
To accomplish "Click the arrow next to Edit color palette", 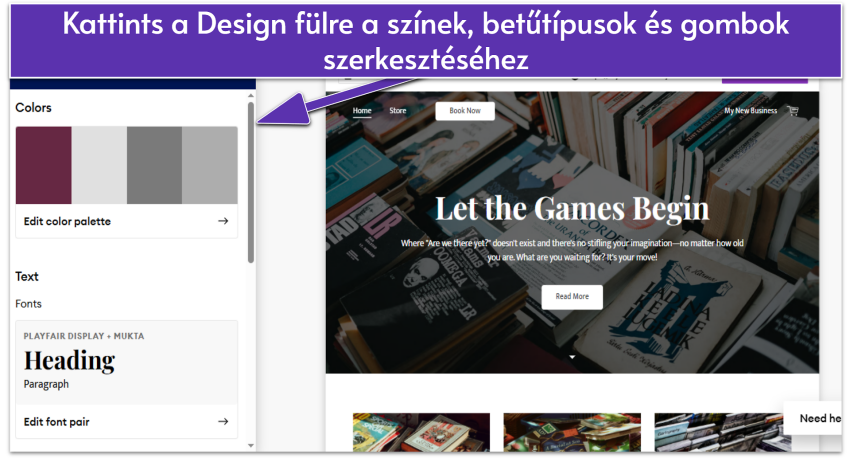I will 223,221.
